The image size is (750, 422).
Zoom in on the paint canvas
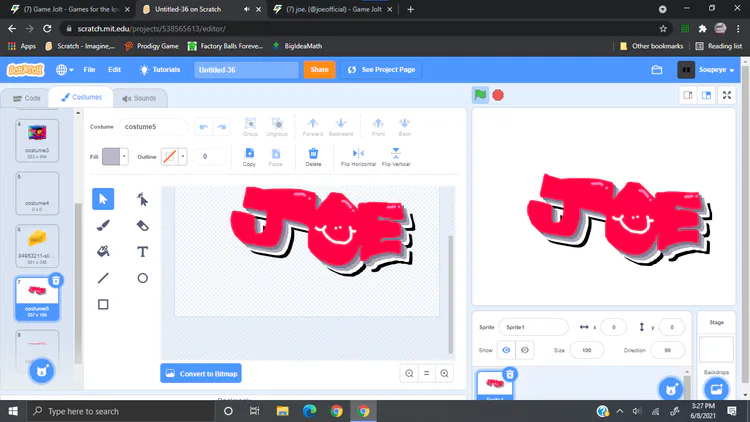444,373
